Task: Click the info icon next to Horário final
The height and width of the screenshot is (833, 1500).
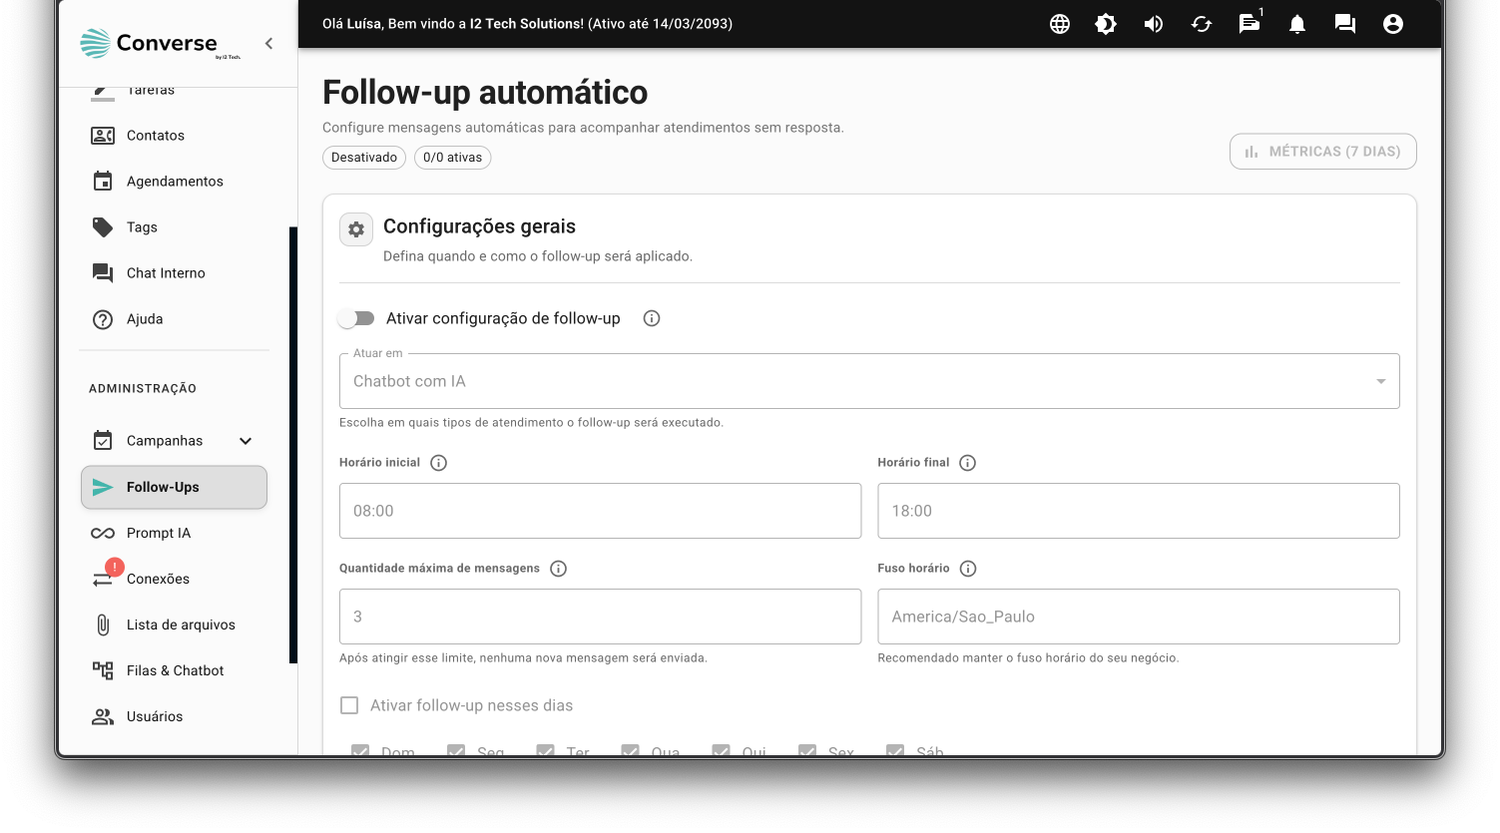Action: (967, 463)
